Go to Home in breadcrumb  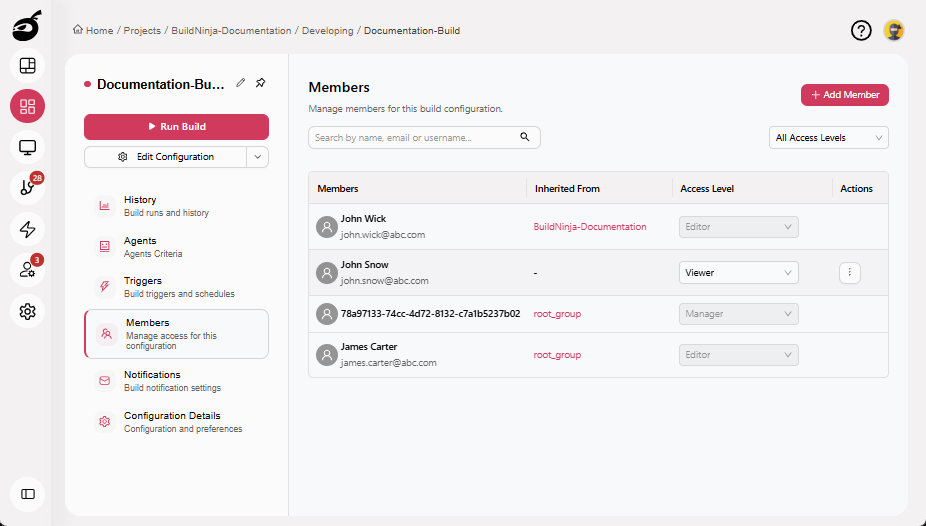(x=99, y=31)
